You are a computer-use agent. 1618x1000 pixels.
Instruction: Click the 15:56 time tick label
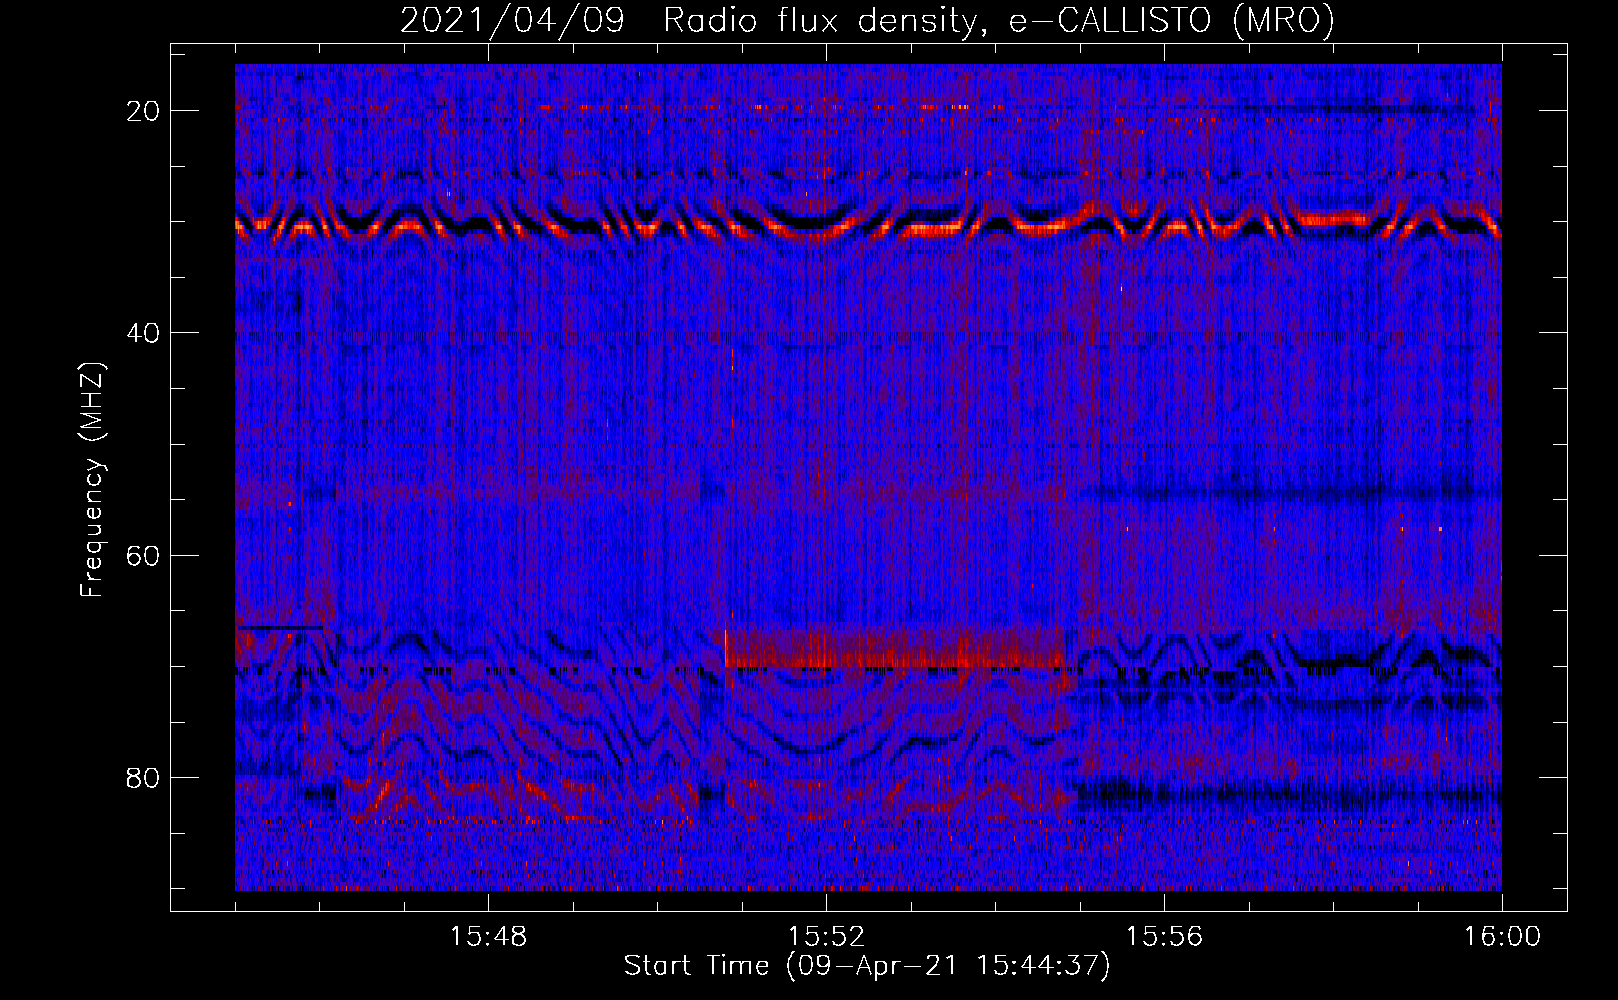click(1164, 937)
